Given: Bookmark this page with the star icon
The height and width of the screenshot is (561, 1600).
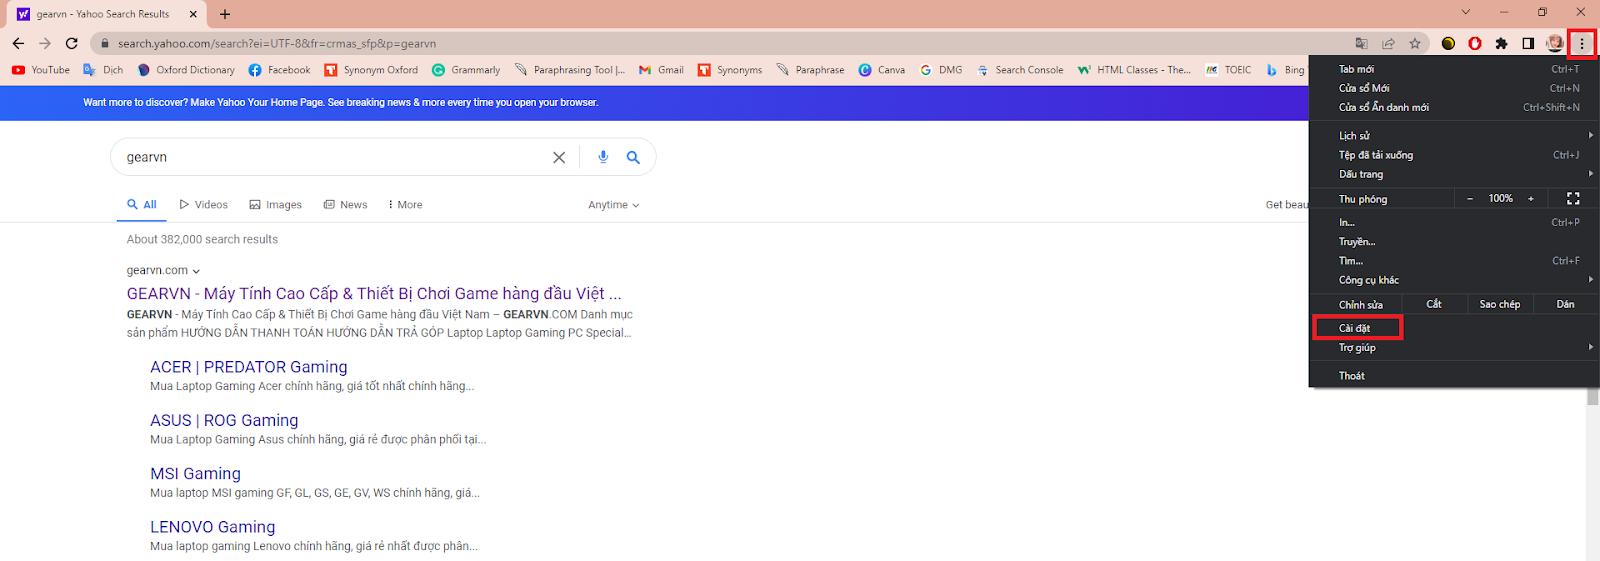Looking at the screenshot, I should 1415,43.
